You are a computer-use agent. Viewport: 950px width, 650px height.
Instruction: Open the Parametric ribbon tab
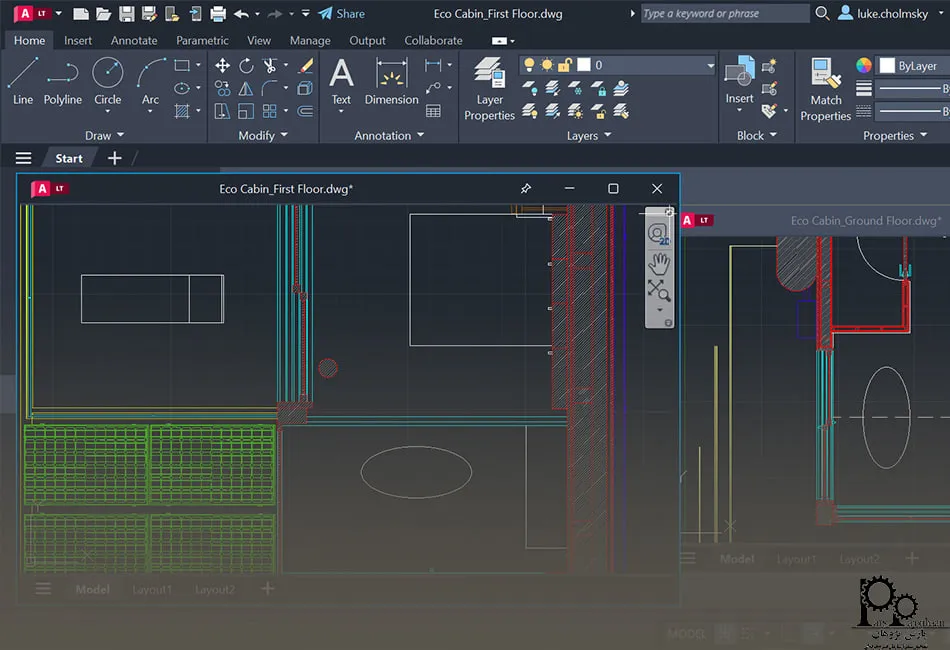[x=202, y=41]
